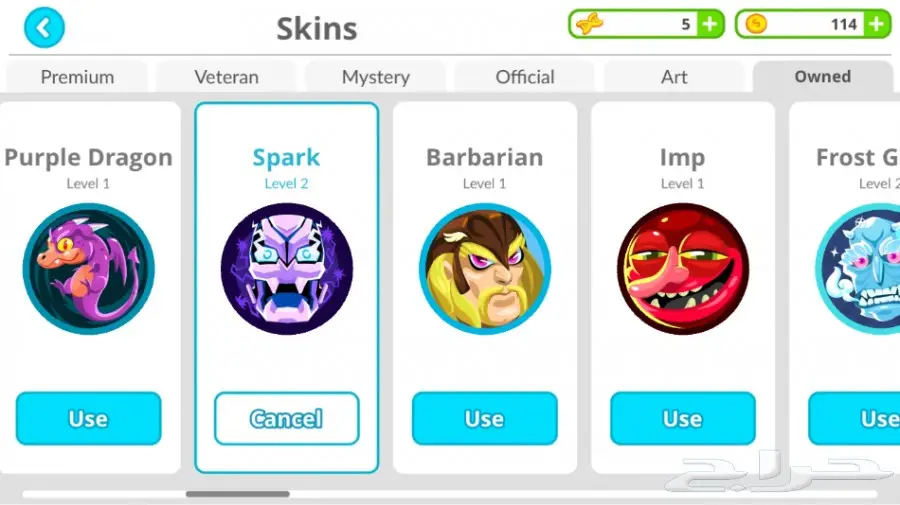Select the Imp skin image
Viewport: 900px width, 505px height.
(682, 269)
